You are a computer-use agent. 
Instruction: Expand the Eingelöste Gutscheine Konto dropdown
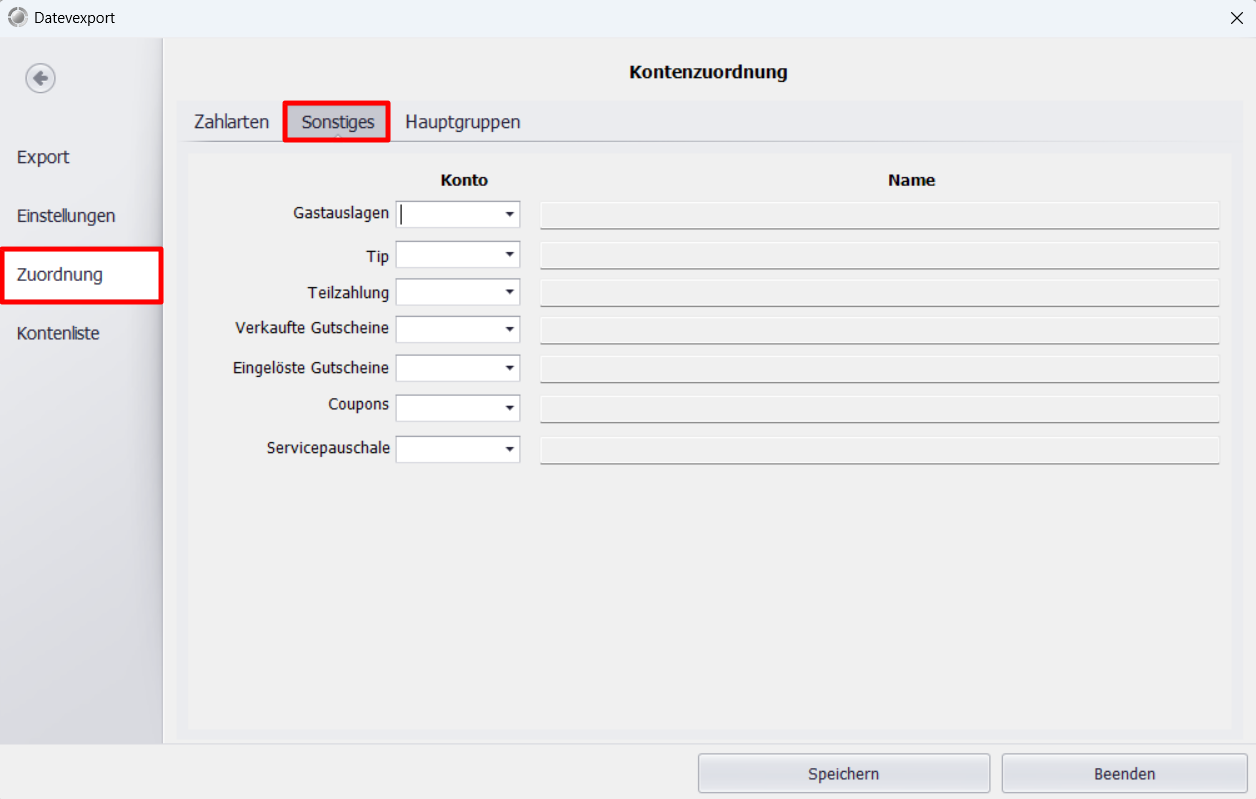[509, 368]
